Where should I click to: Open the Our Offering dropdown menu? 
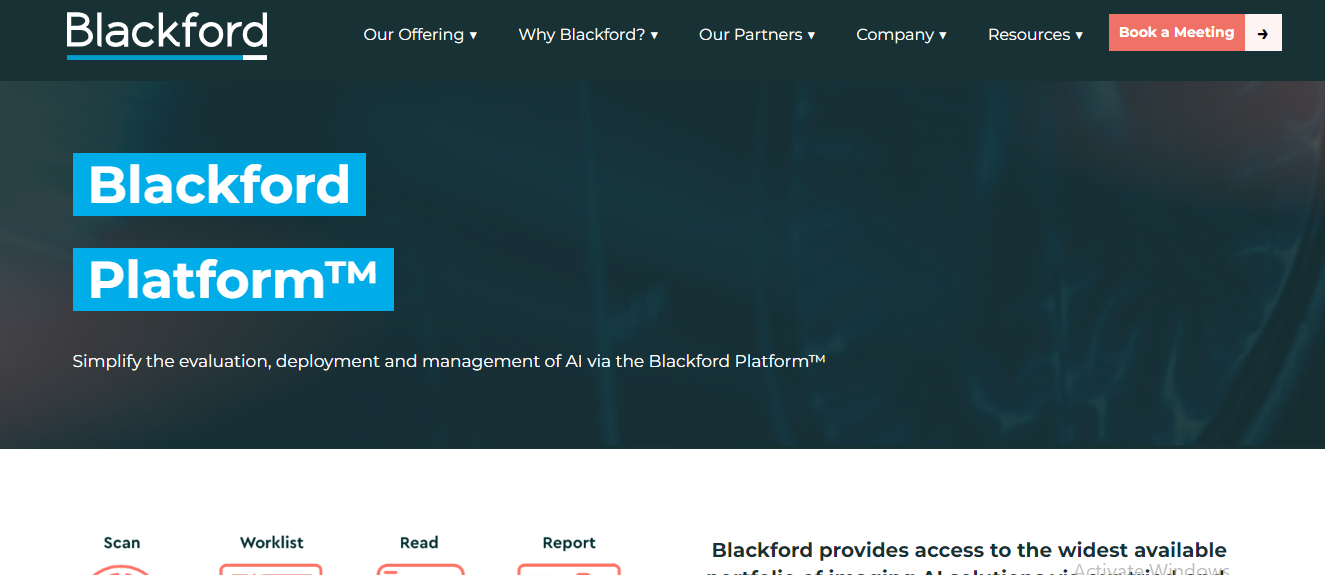point(420,34)
